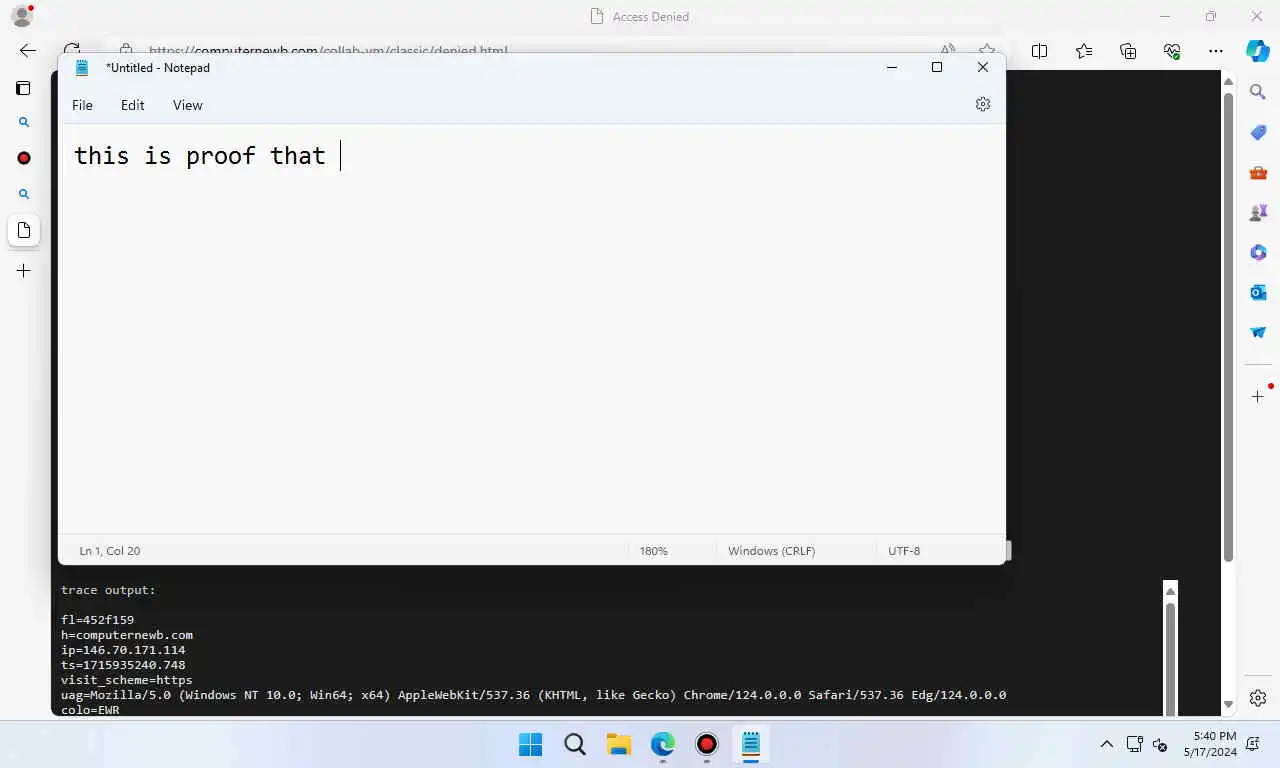Open Notepad File menu
The image size is (1280, 768).
pyautogui.click(x=82, y=105)
